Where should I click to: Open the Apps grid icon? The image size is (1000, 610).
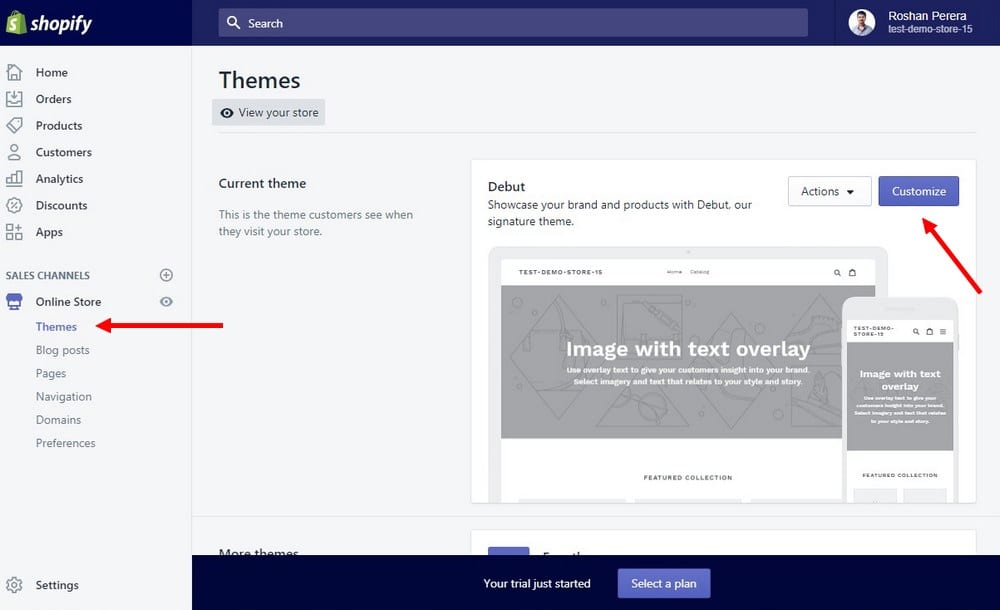click(x=14, y=232)
